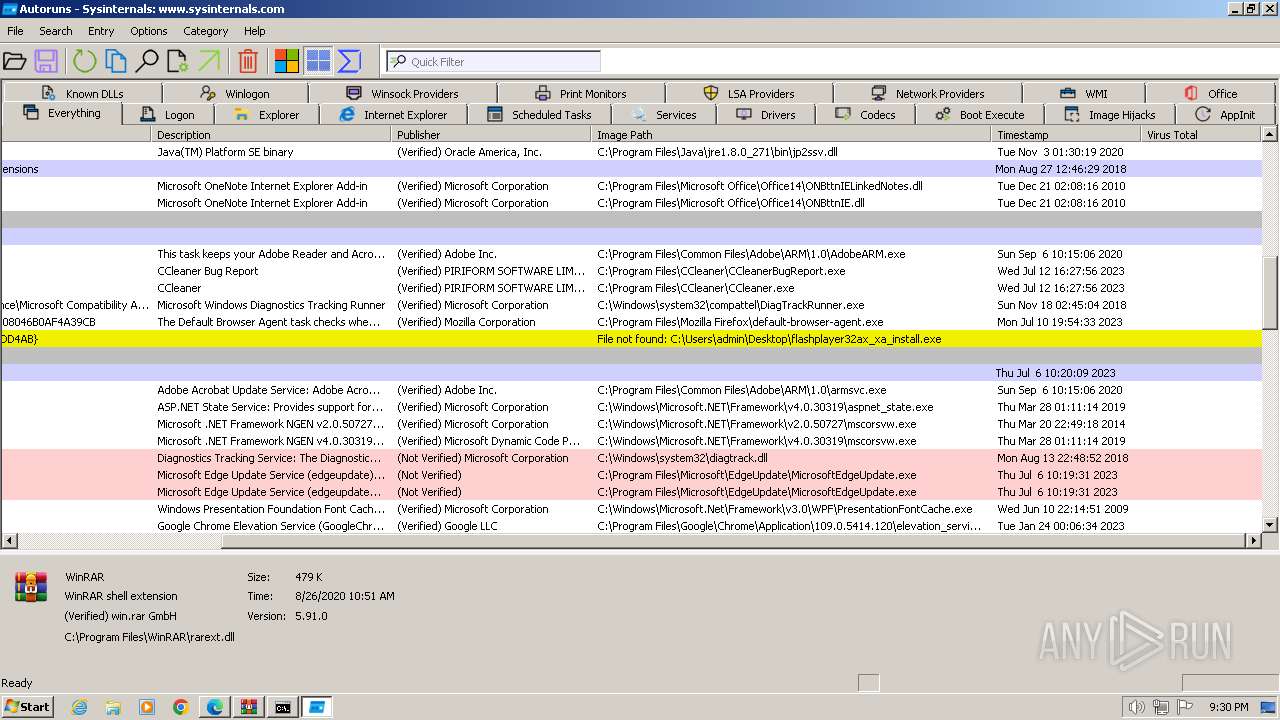Open the Command Prompt taskbar icon
The image size is (1280, 720).
[x=283, y=707]
